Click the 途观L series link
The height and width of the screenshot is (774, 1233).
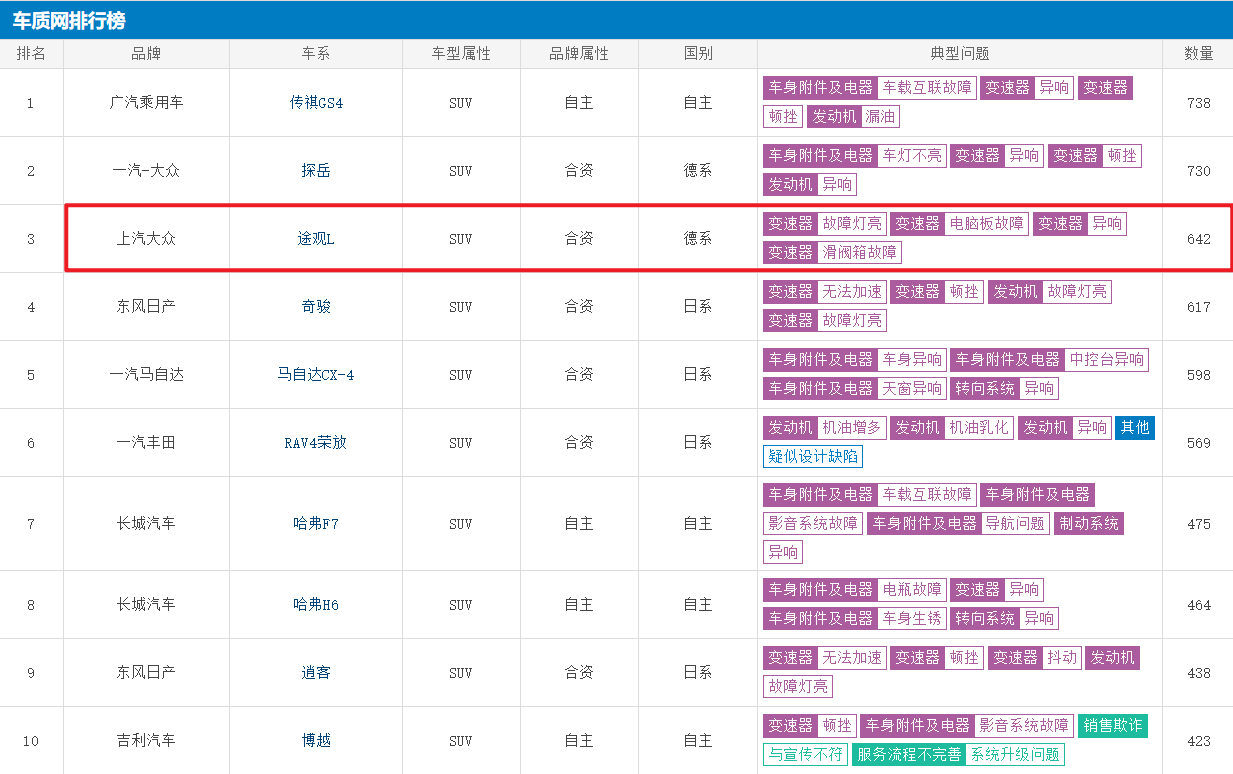pos(316,239)
